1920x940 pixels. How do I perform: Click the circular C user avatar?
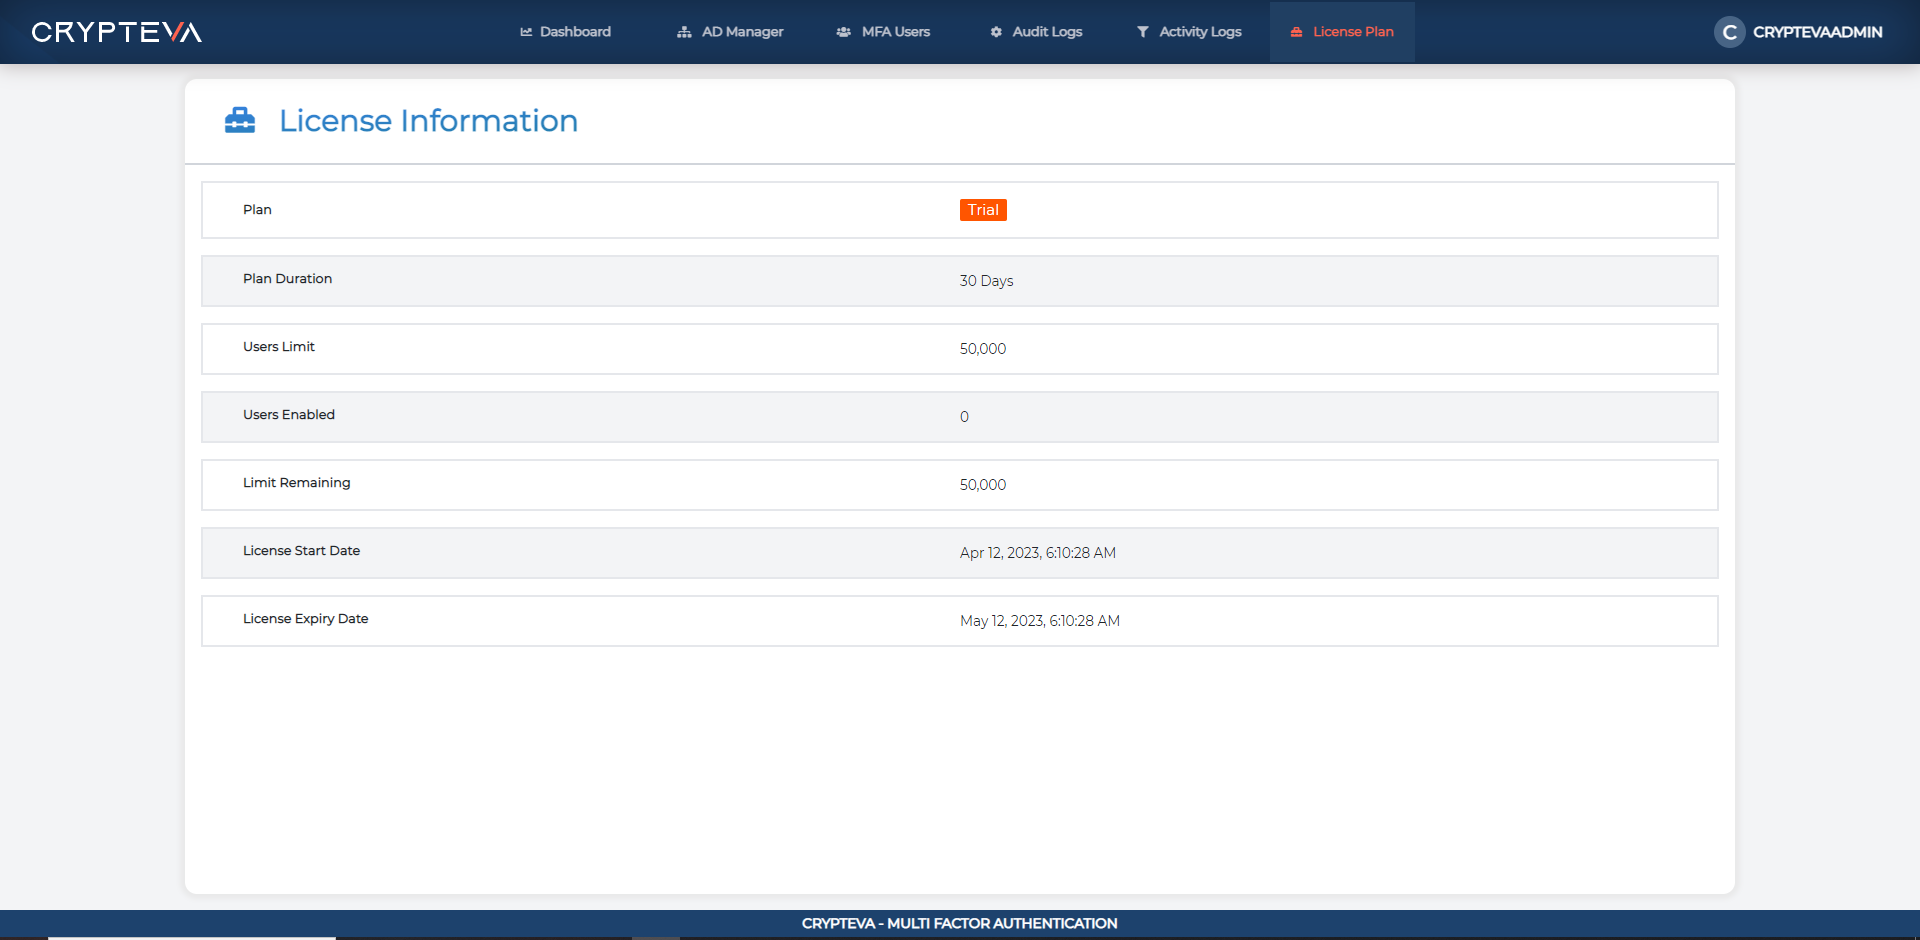coord(1729,32)
